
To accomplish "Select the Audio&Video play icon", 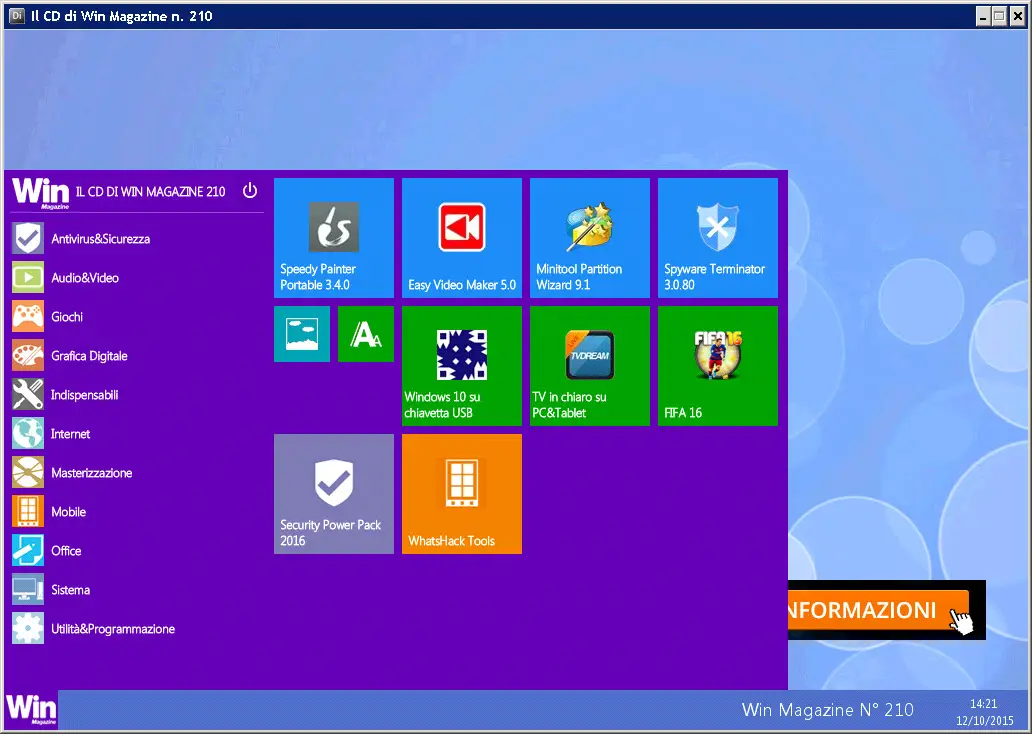I will coord(28,277).
